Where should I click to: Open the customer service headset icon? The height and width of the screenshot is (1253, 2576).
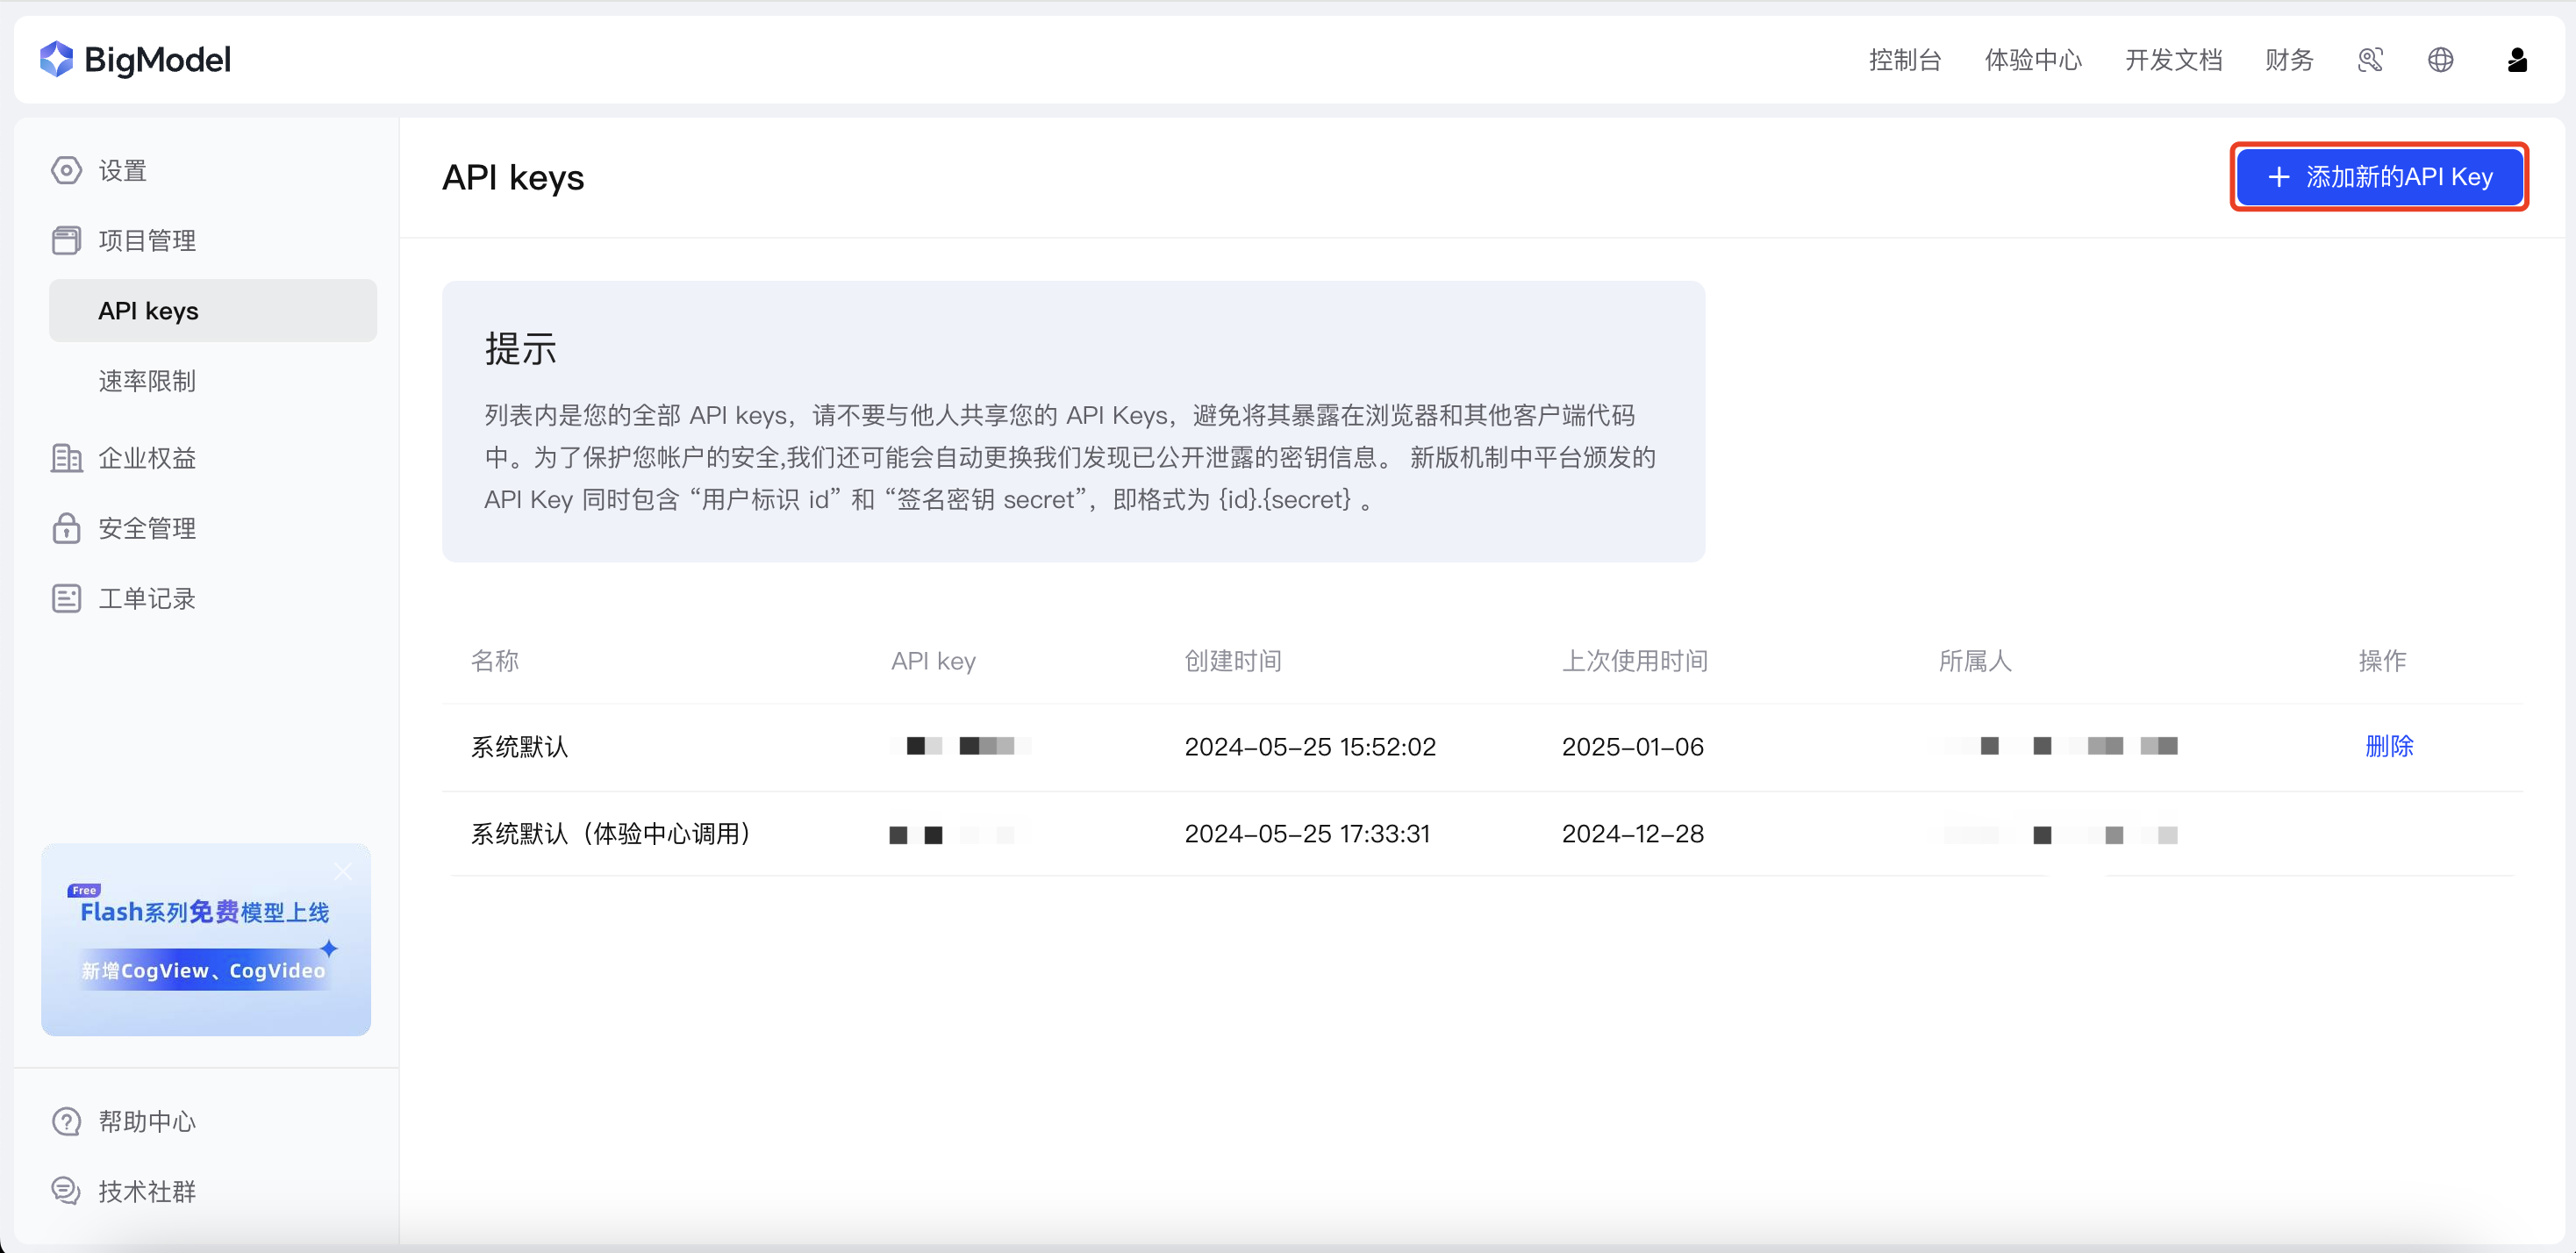pos(2369,60)
